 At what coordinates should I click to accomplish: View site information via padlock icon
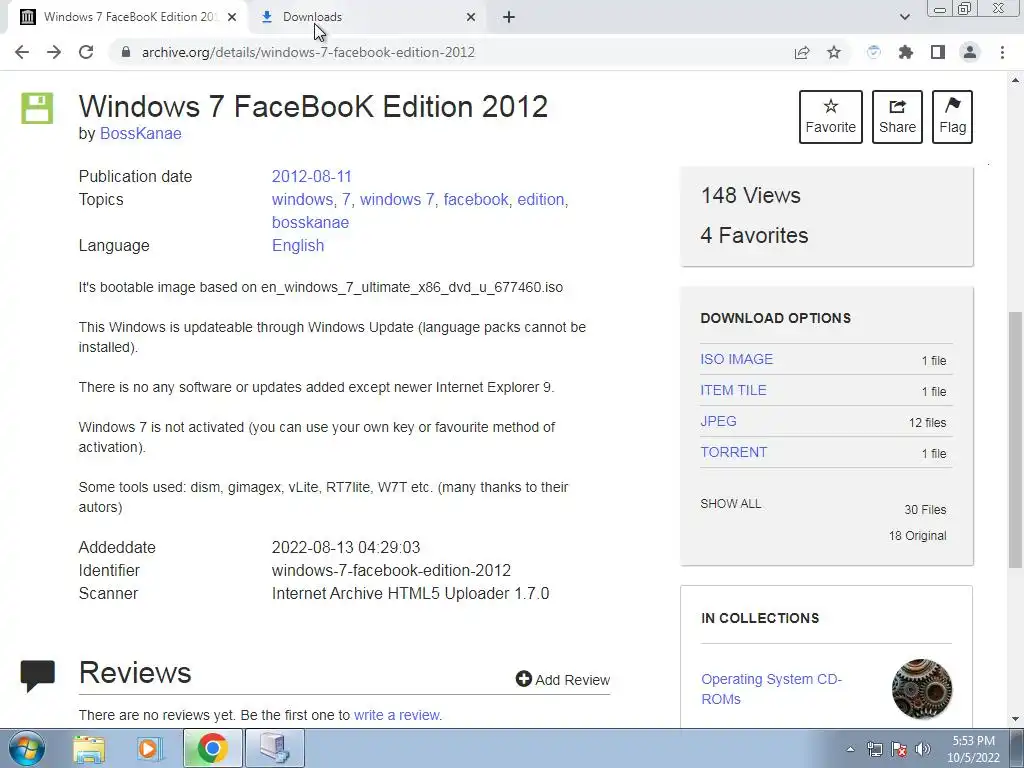point(126,52)
